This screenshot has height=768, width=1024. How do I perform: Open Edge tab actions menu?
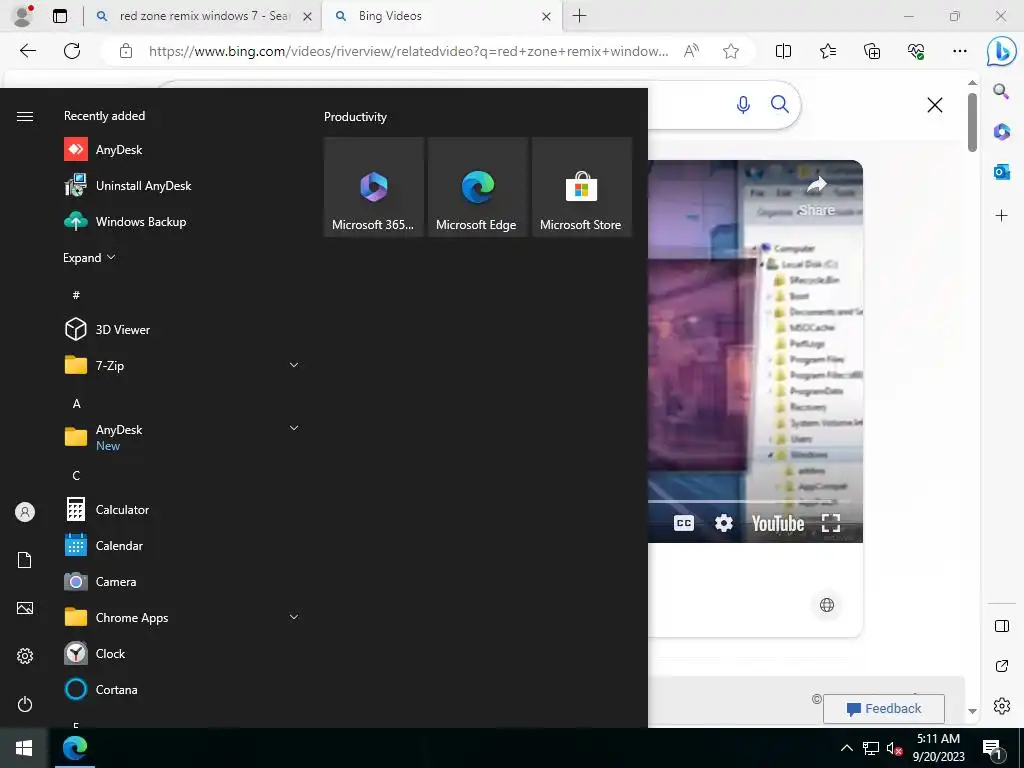point(59,16)
